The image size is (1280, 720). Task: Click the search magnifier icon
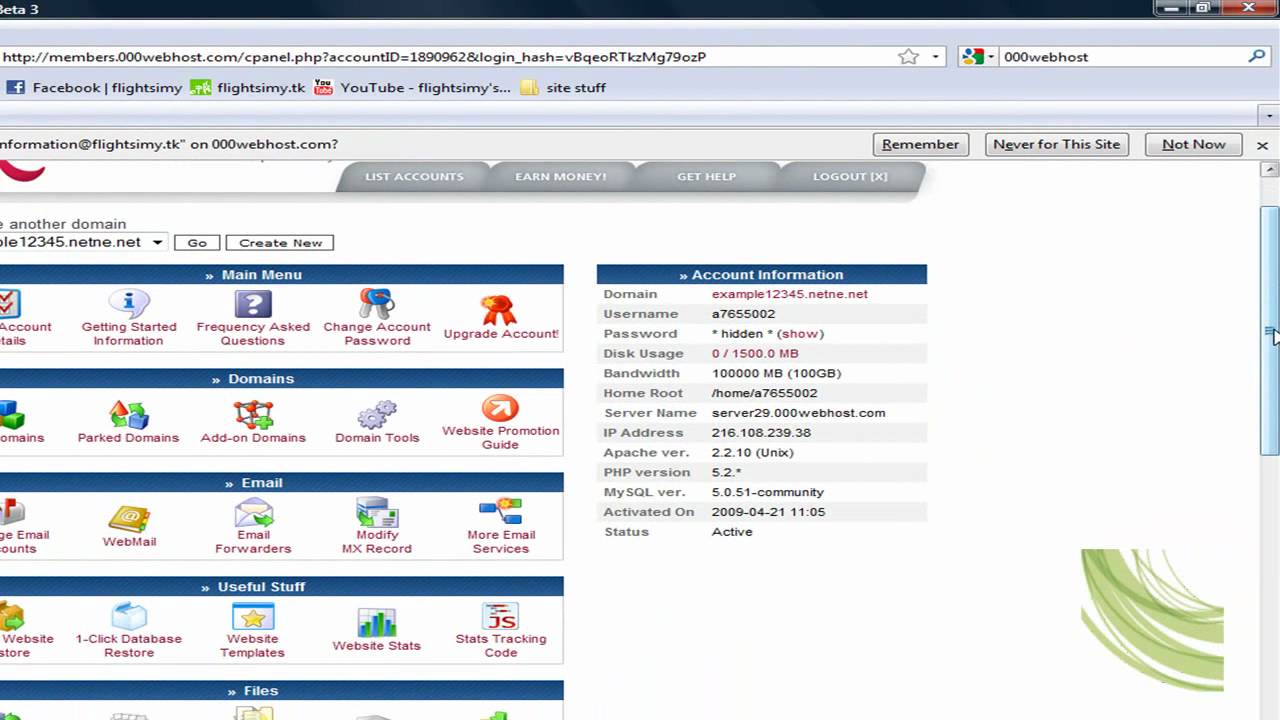(1257, 57)
